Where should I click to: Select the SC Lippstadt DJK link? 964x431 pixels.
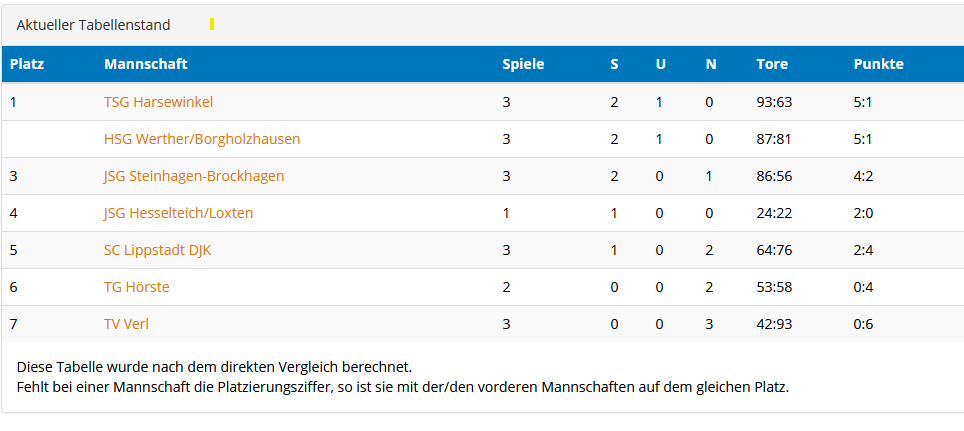(x=157, y=250)
